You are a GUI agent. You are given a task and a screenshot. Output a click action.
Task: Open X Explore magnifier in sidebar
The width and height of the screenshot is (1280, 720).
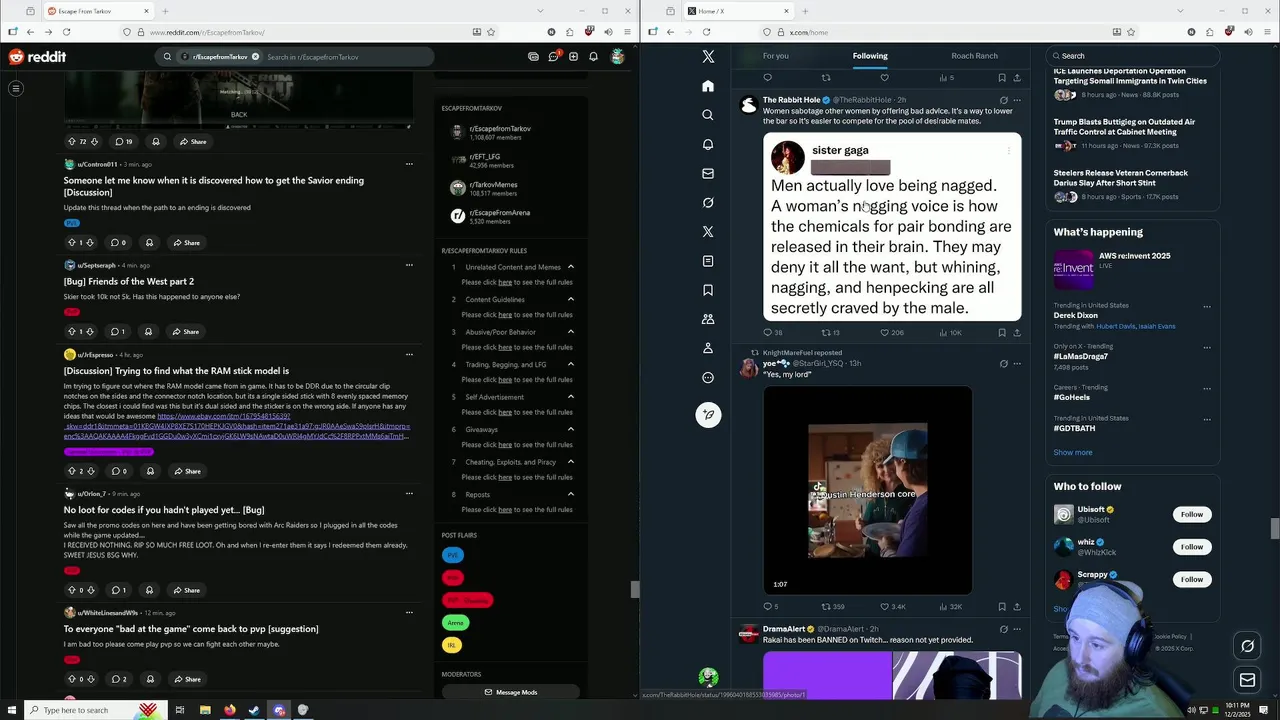tap(708, 115)
